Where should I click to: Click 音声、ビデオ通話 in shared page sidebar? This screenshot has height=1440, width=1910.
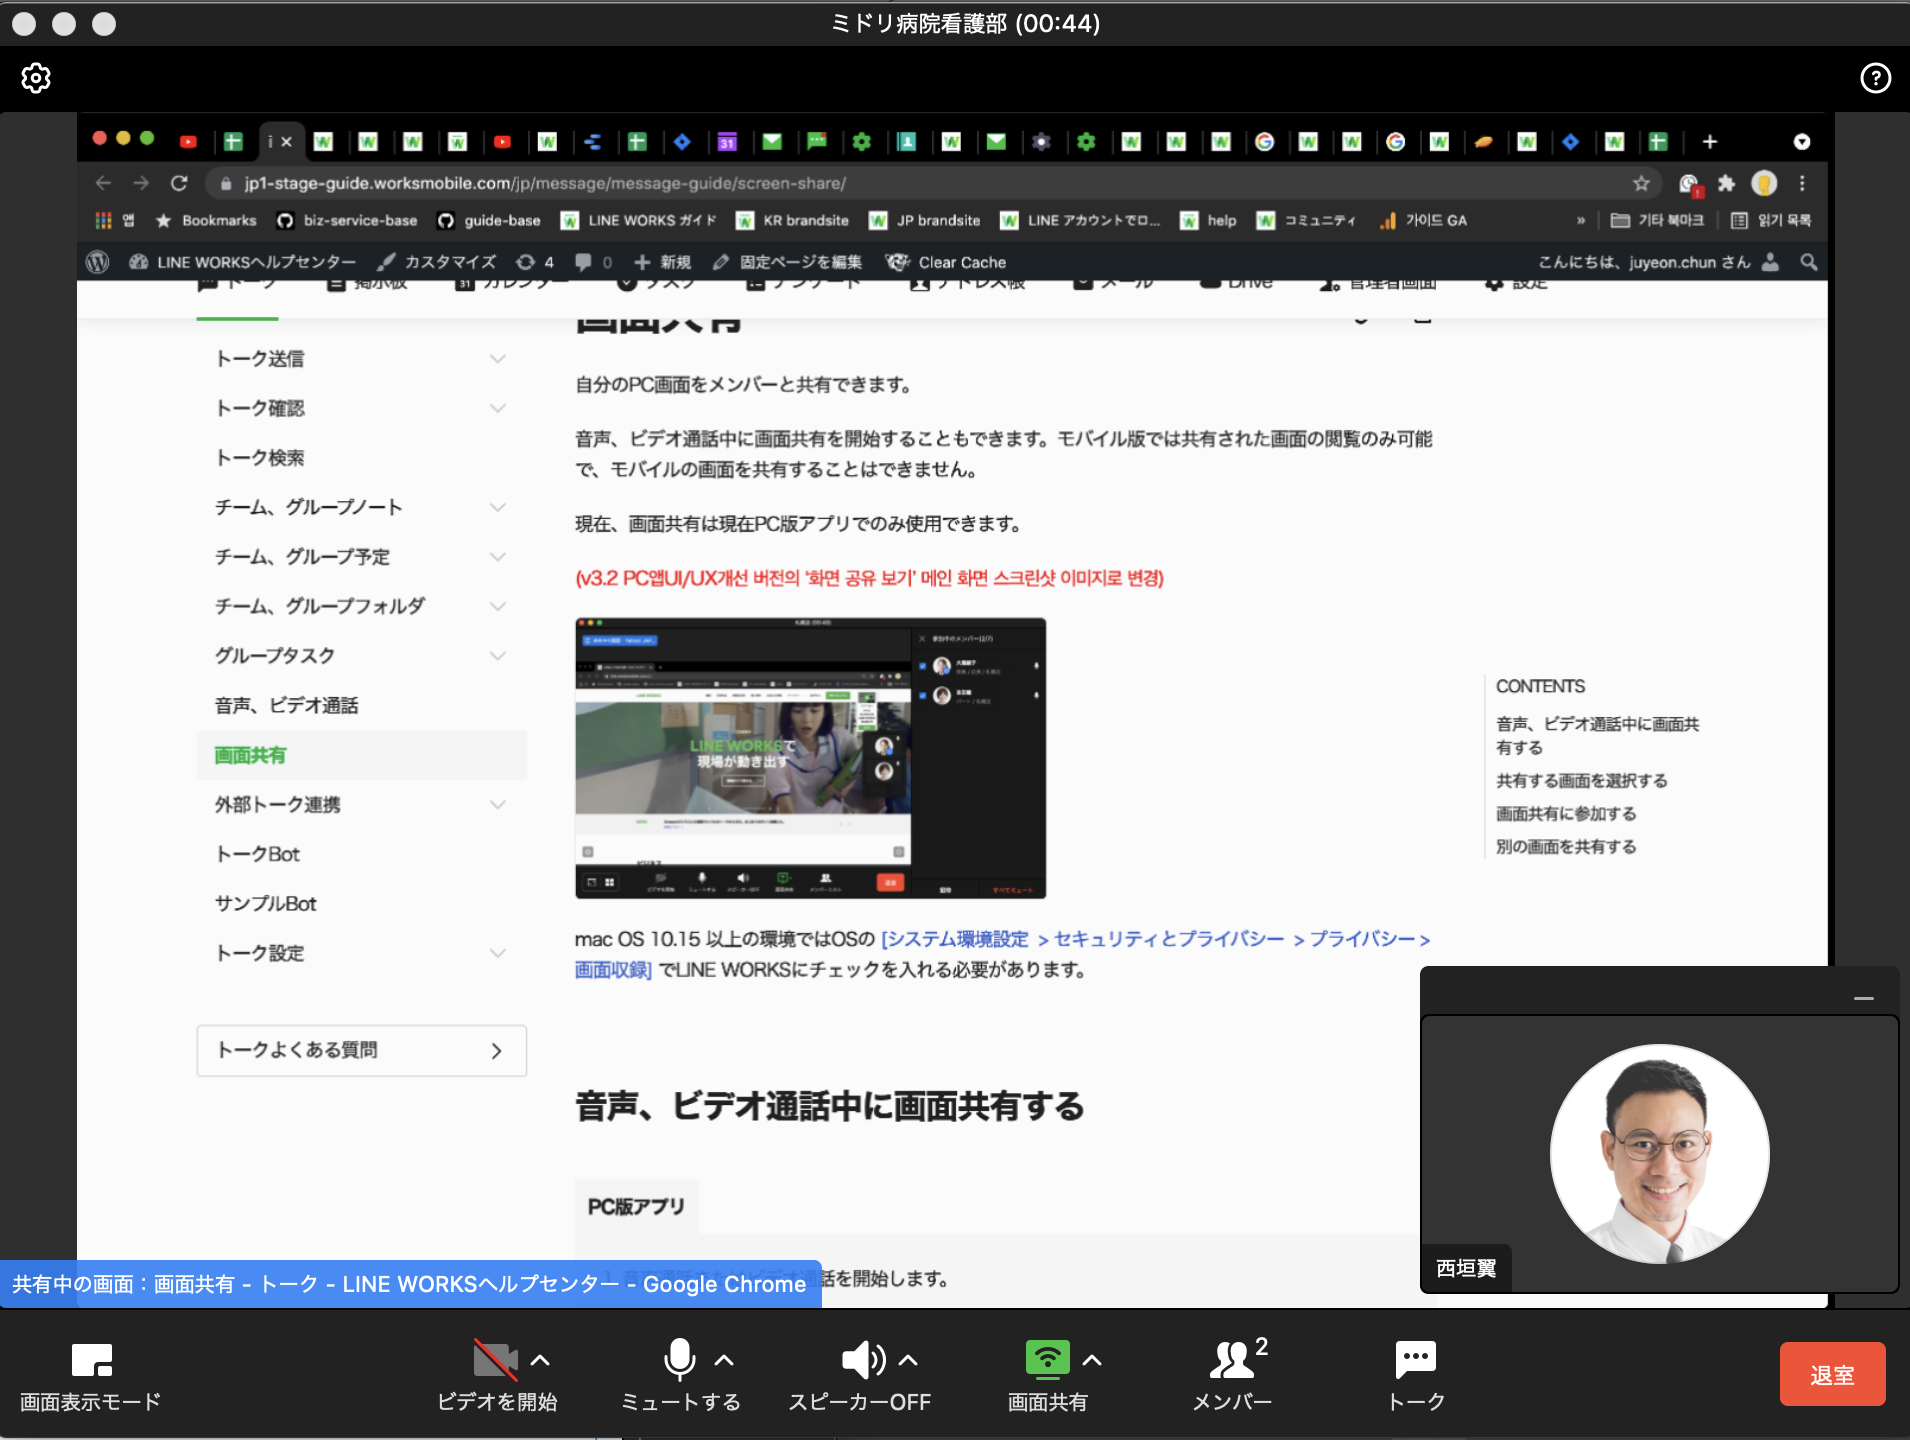coord(286,705)
